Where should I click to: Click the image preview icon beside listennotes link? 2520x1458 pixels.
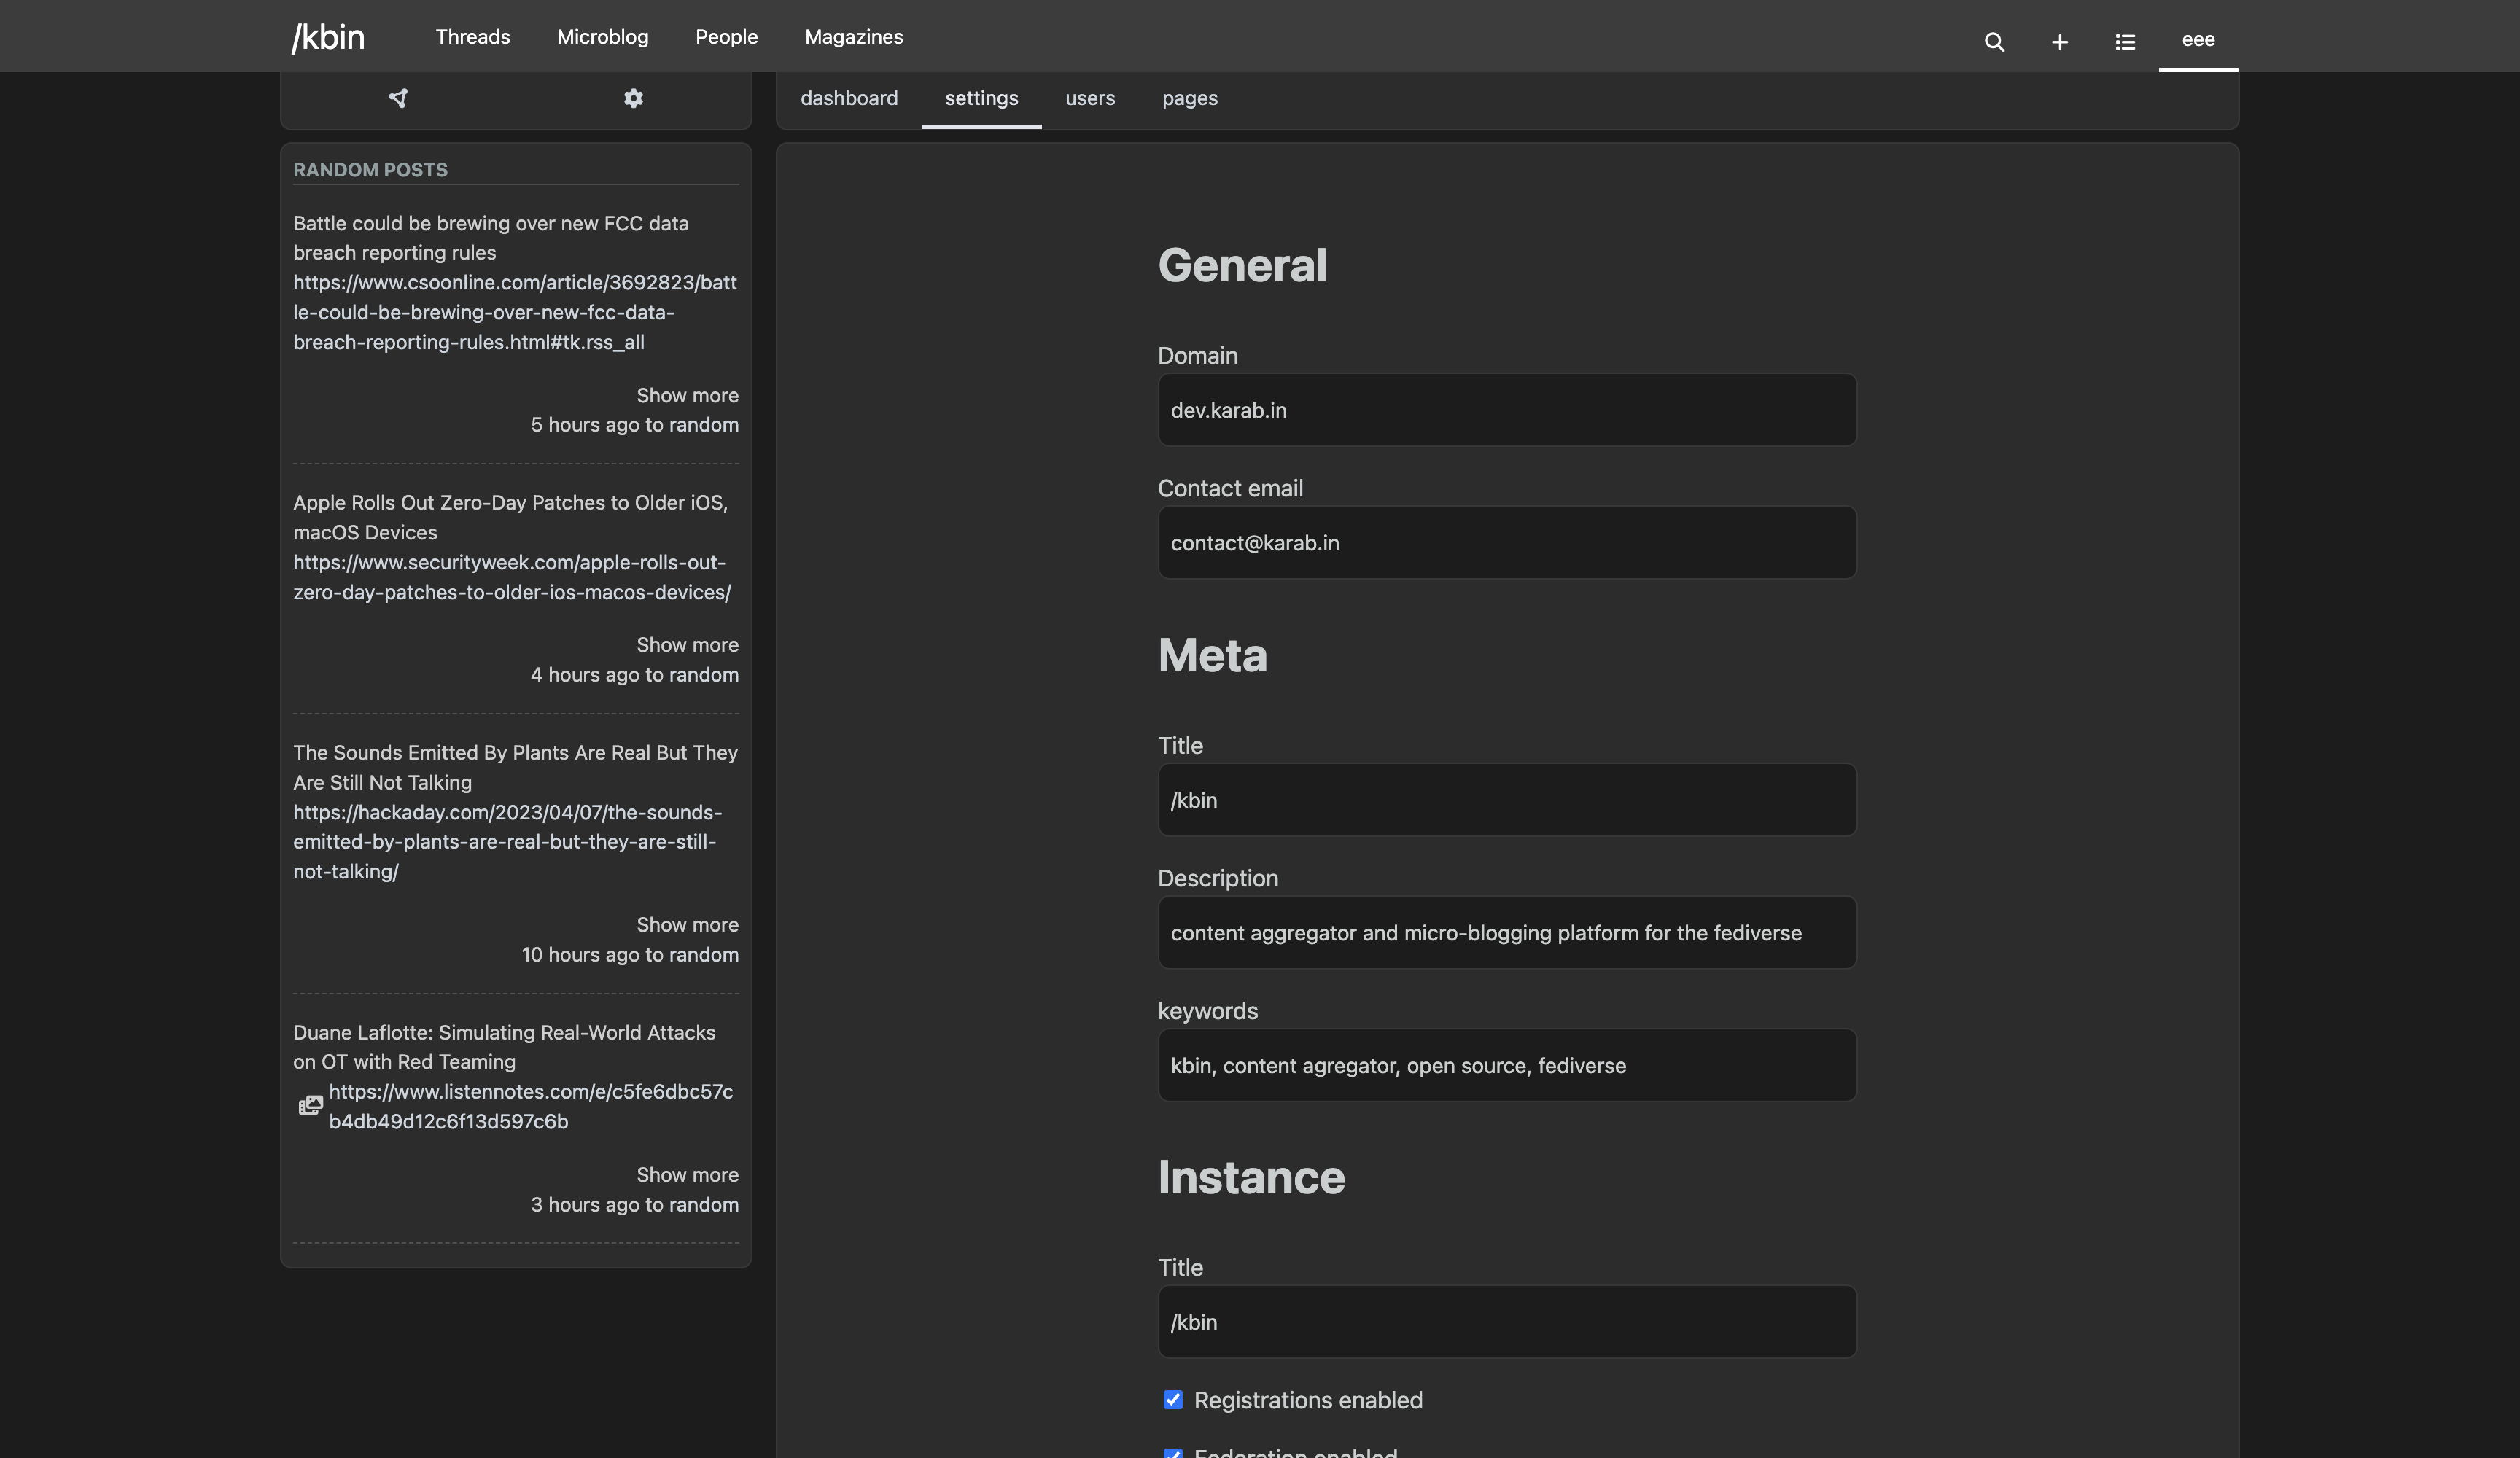click(311, 1106)
